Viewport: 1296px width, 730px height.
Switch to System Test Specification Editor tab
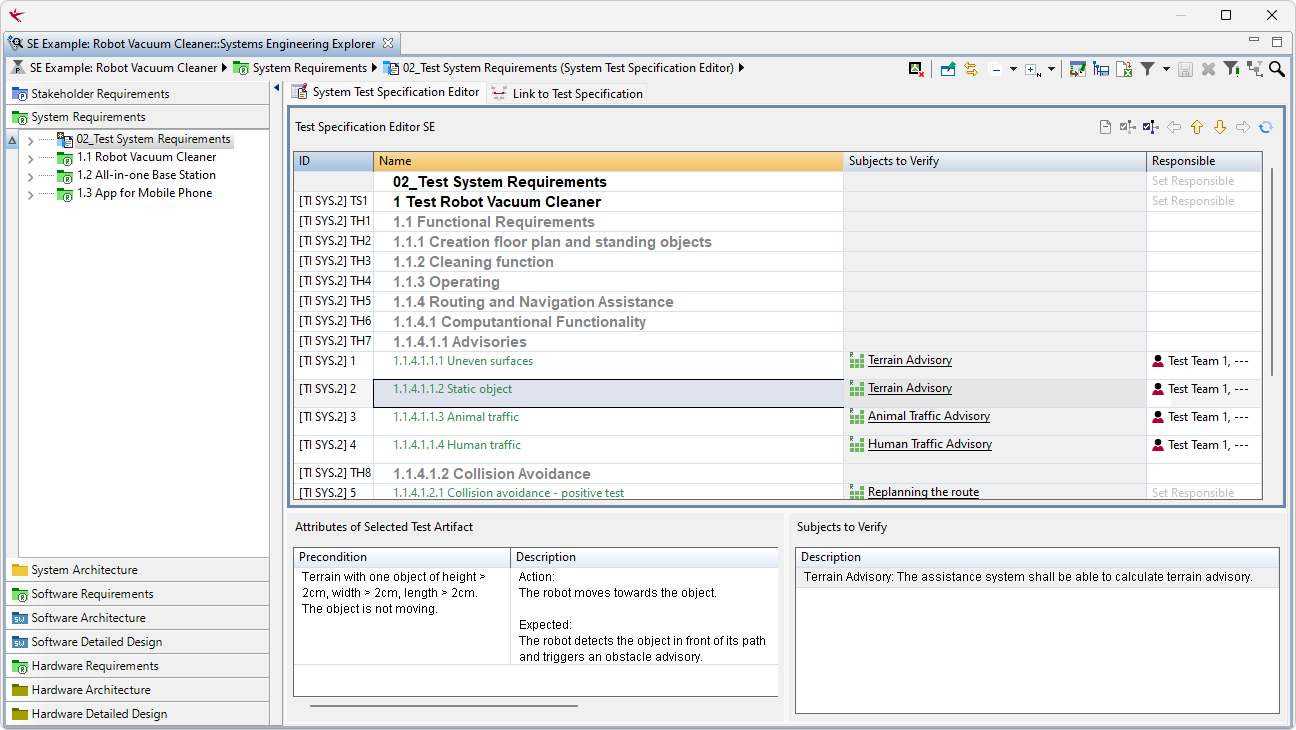(x=386, y=92)
